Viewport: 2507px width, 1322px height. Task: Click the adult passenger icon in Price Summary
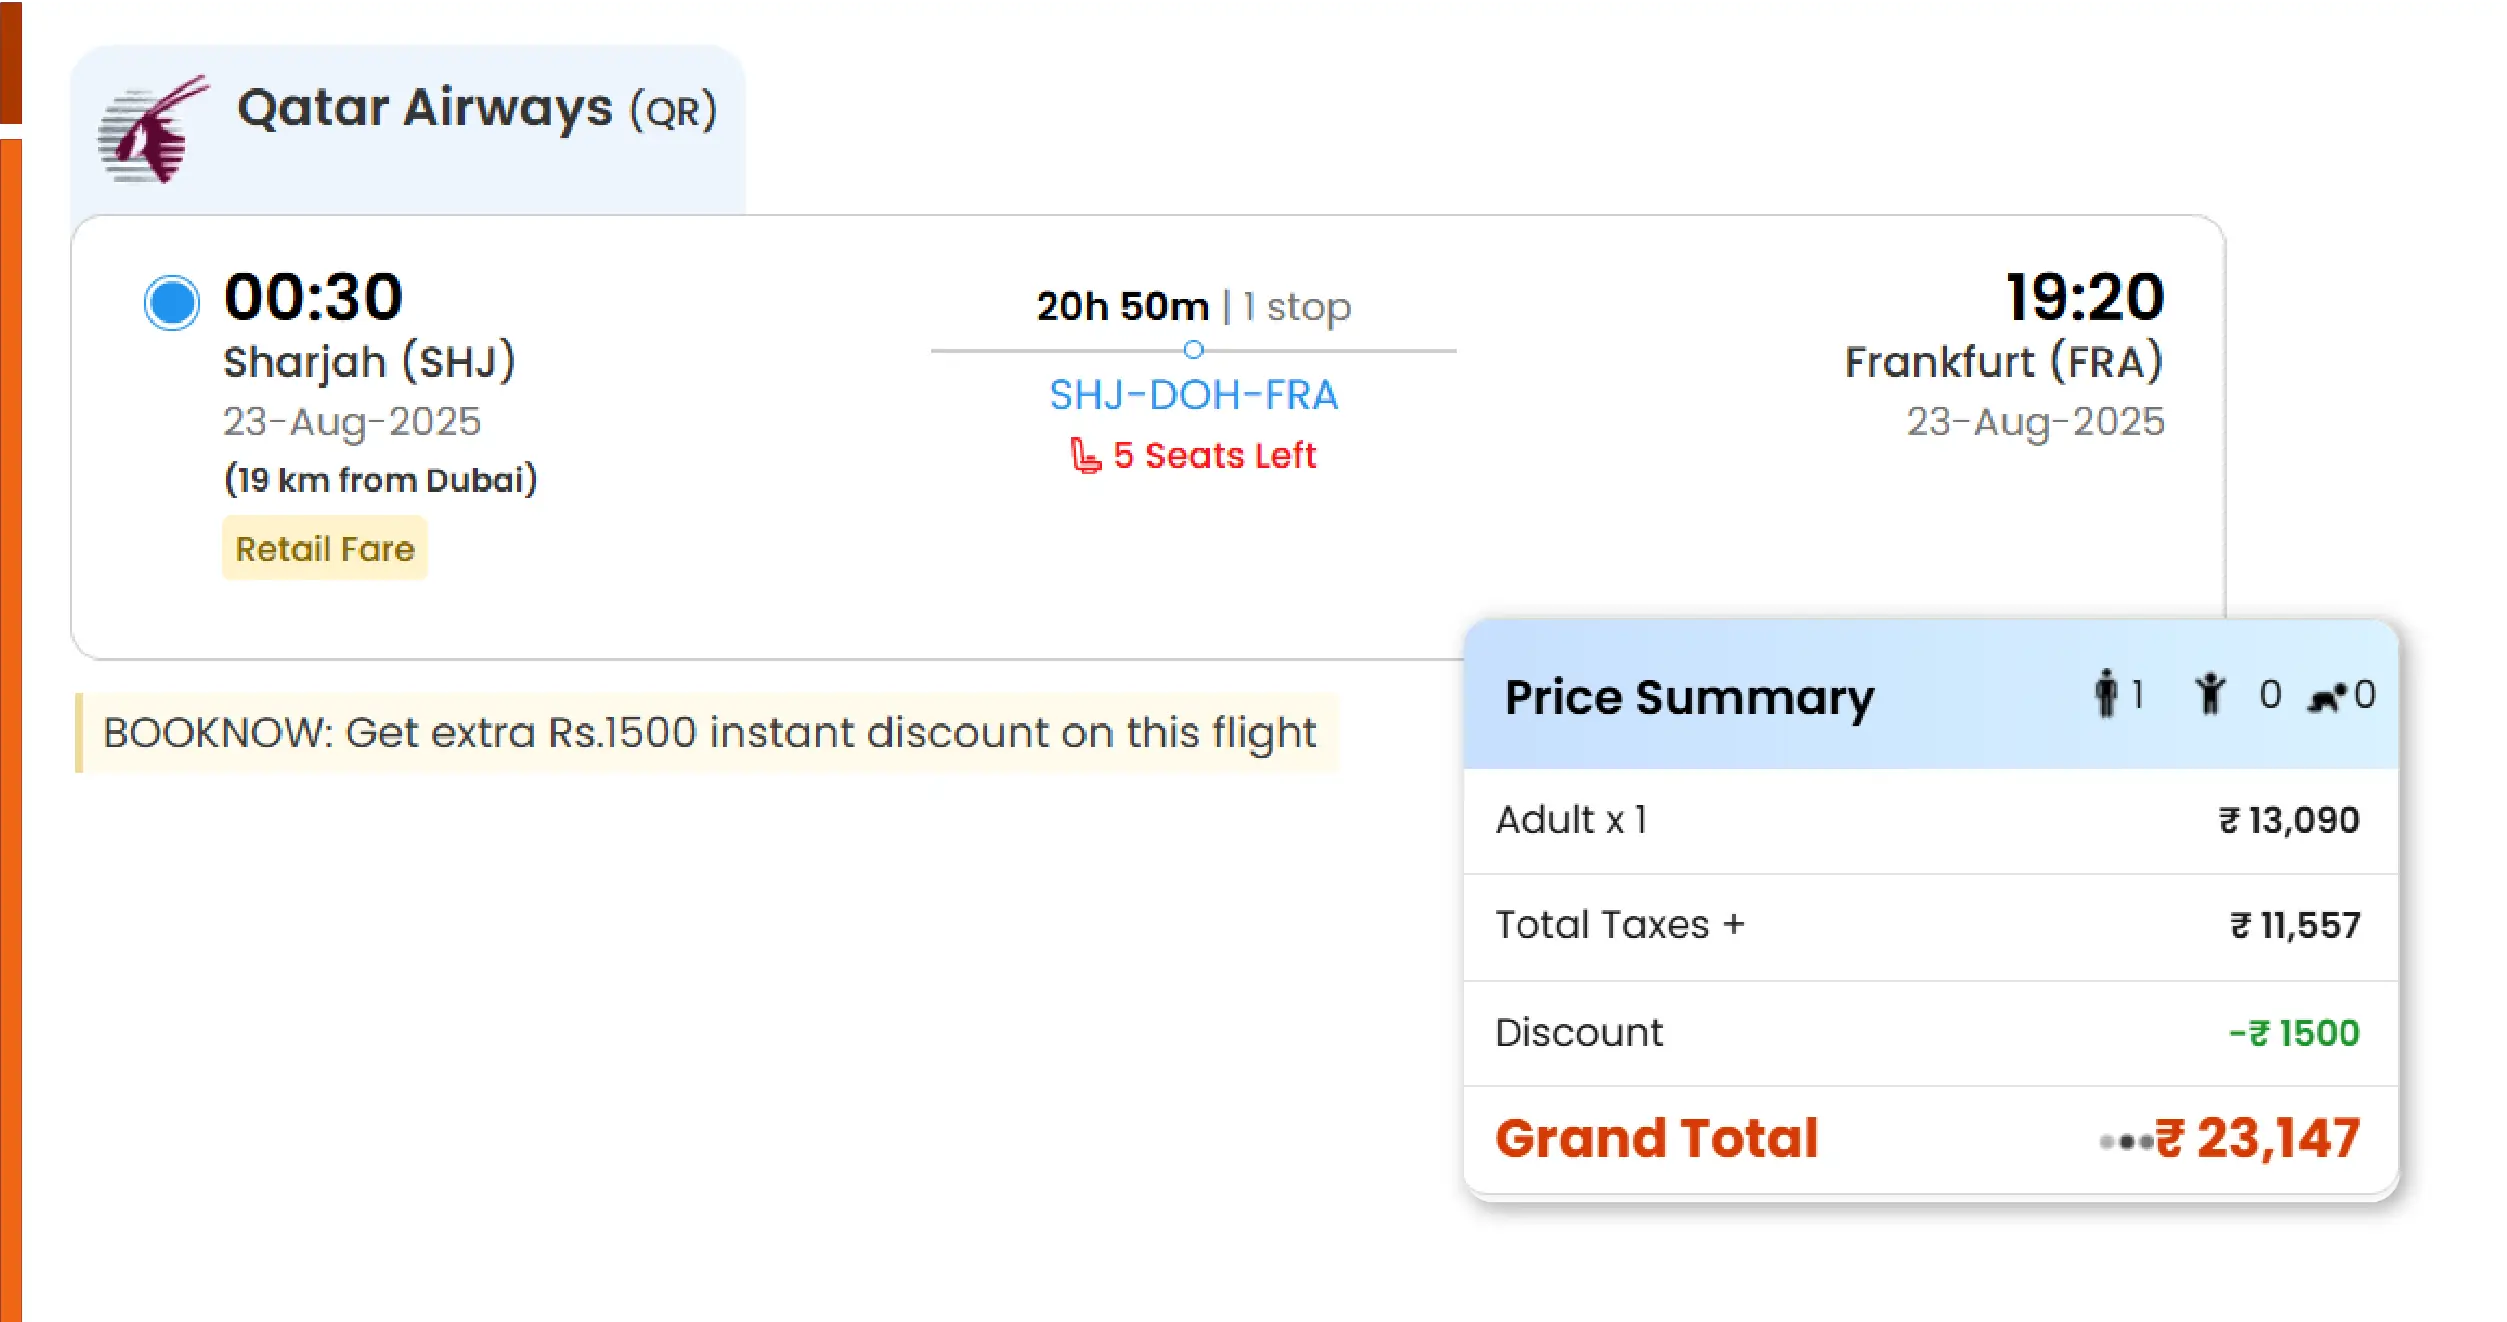tap(2106, 694)
